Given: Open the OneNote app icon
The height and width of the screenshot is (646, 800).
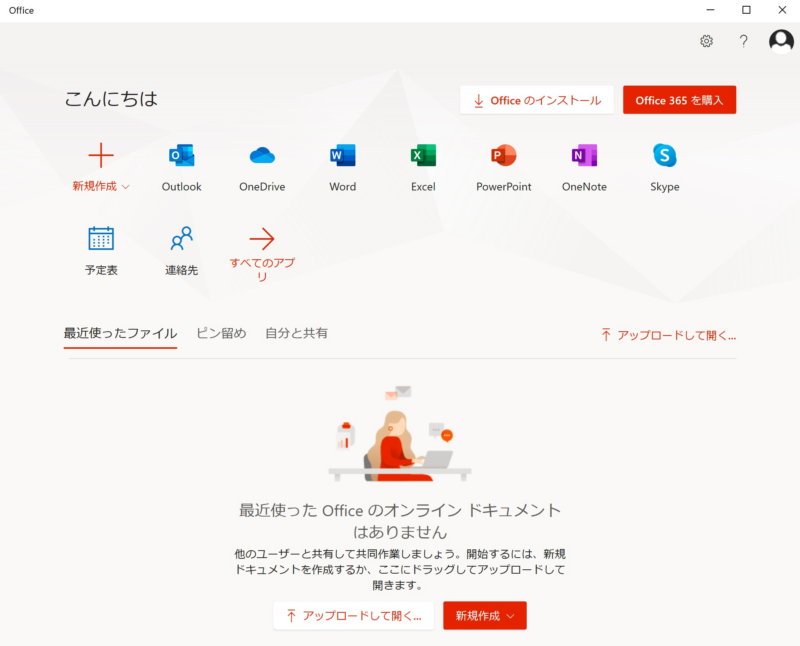Looking at the screenshot, I should tap(584, 156).
